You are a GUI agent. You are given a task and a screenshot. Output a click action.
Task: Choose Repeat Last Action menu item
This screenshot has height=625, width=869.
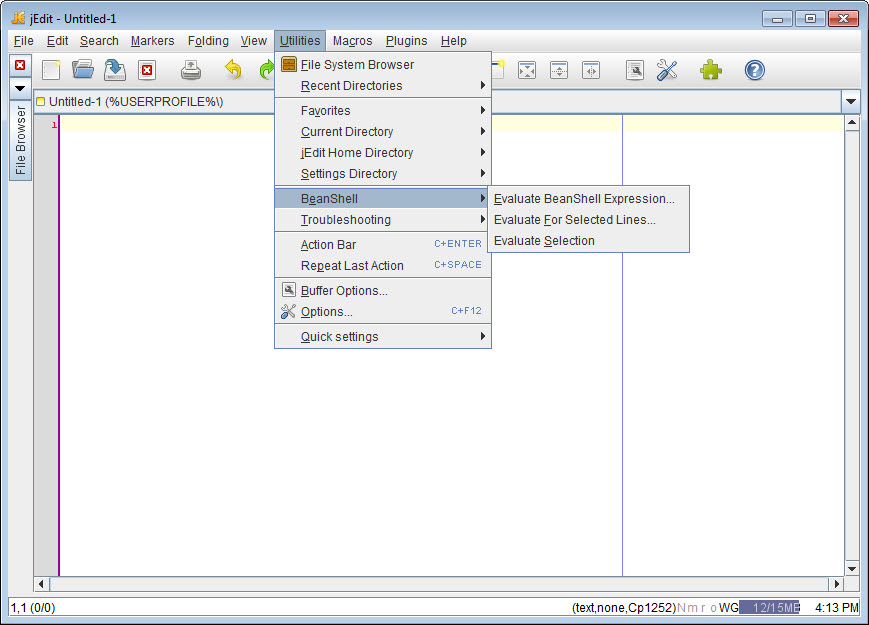pos(383,266)
